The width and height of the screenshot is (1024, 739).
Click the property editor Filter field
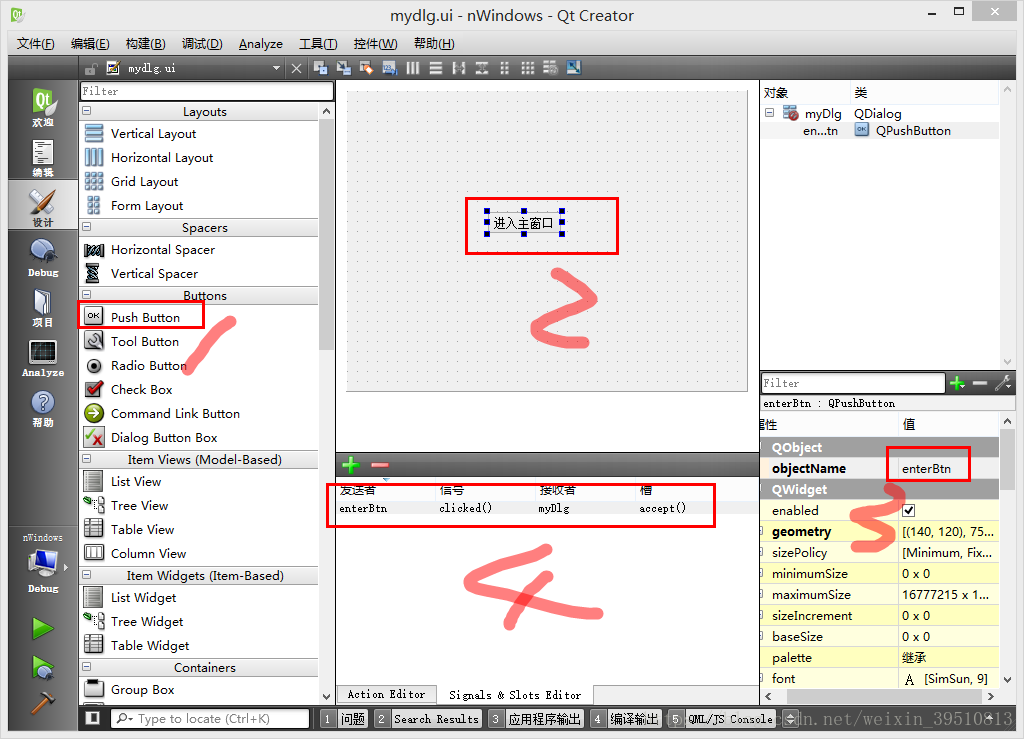coord(853,383)
